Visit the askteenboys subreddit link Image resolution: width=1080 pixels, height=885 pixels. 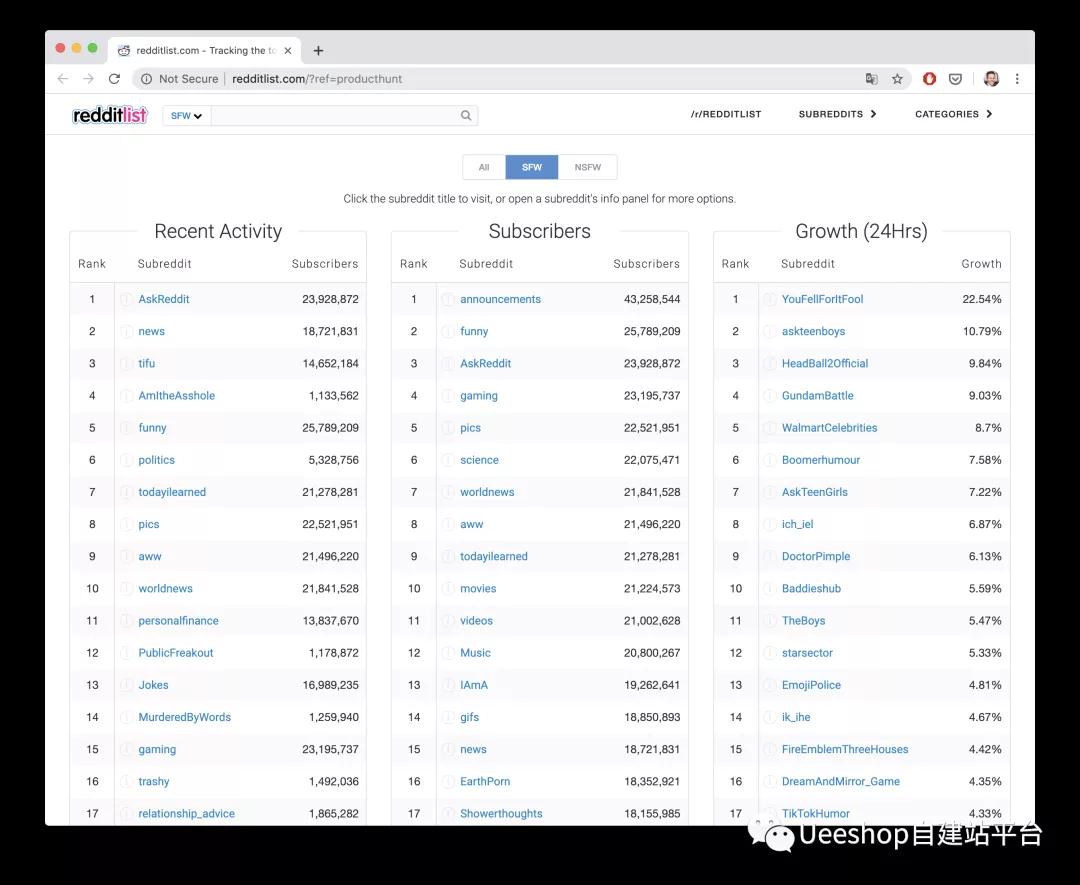(813, 331)
